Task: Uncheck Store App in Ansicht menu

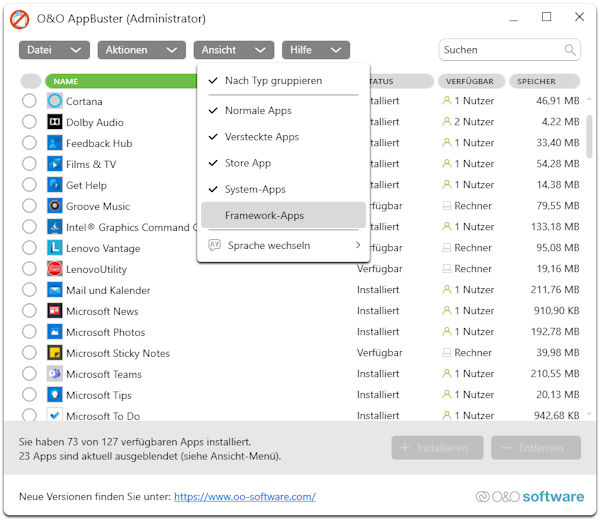Action: [283, 163]
